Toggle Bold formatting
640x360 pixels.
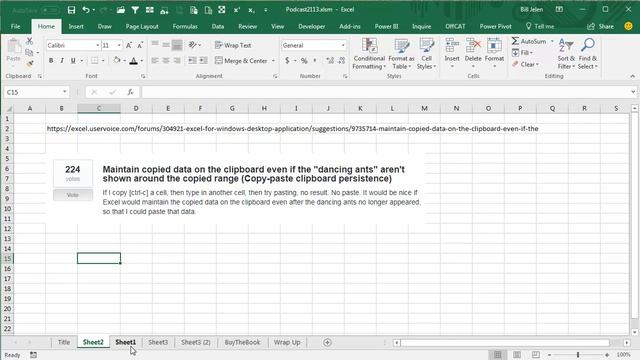pyautogui.click(x=51, y=61)
